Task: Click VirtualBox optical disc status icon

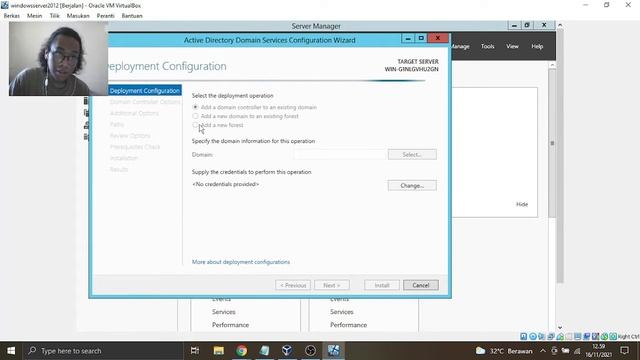Action: (533, 336)
